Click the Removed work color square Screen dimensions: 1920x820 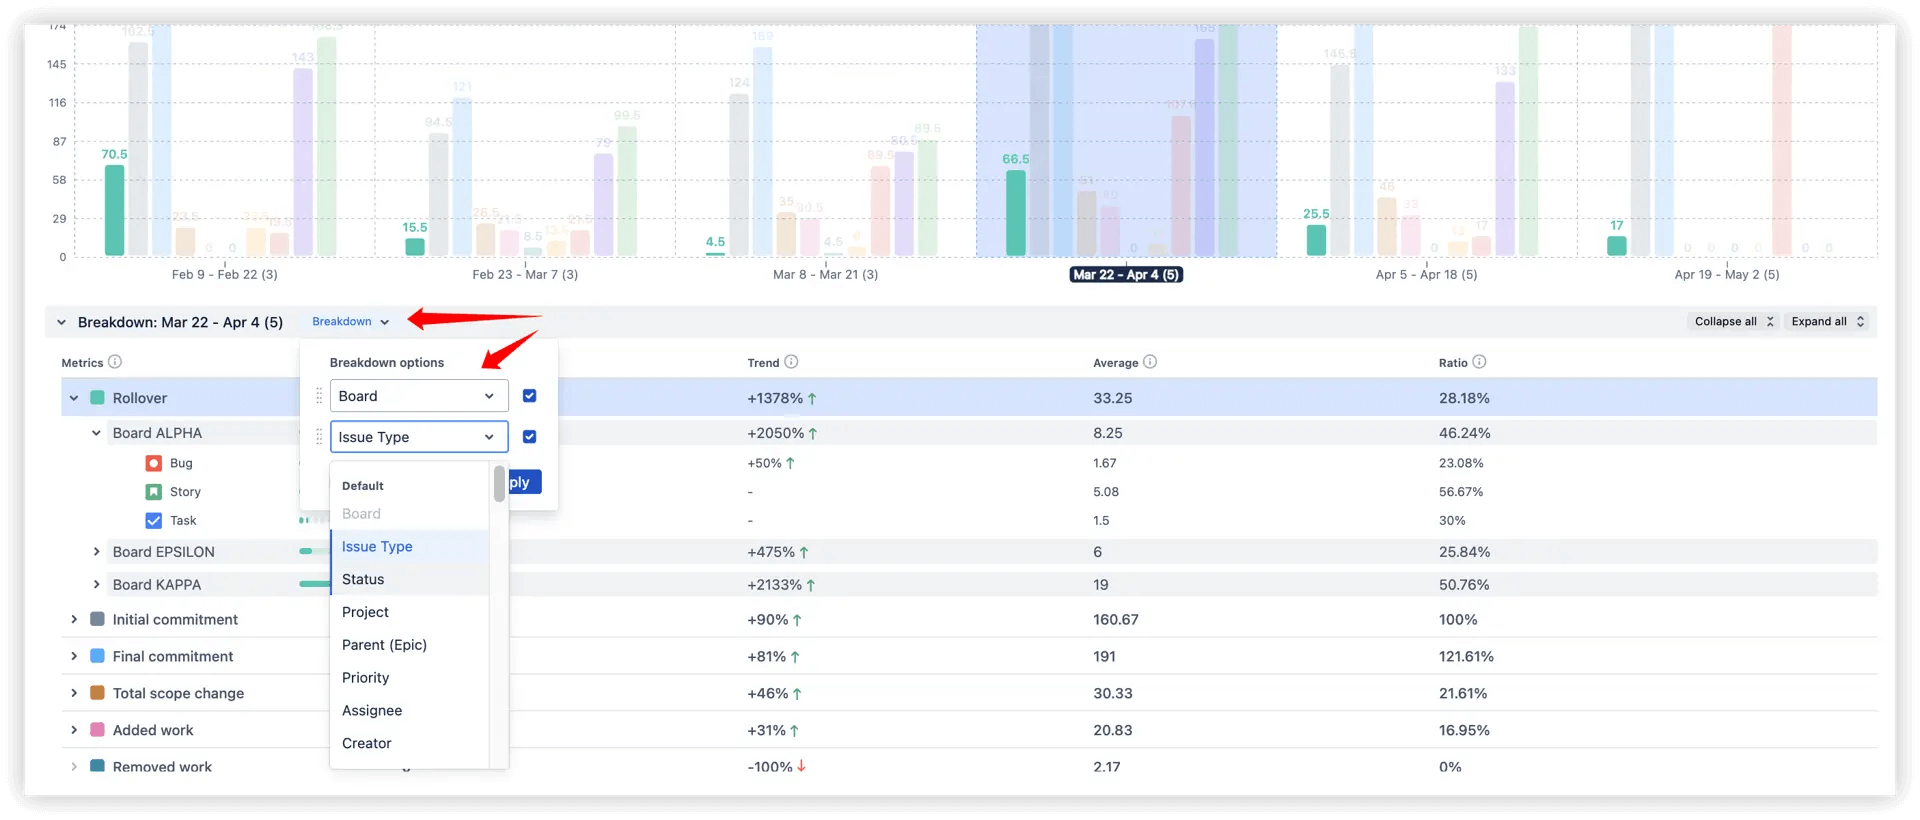click(x=98, y=766)
